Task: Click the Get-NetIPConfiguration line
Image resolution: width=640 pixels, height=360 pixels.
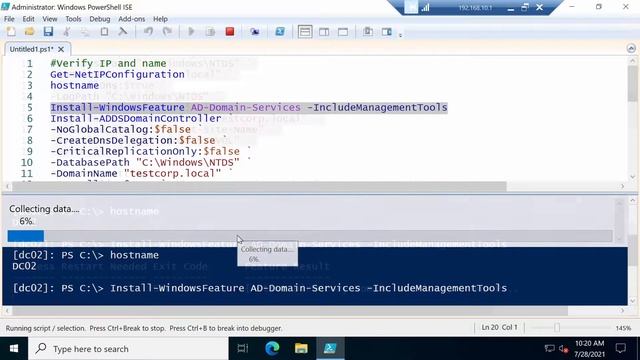Action: [x=118, y=75]
